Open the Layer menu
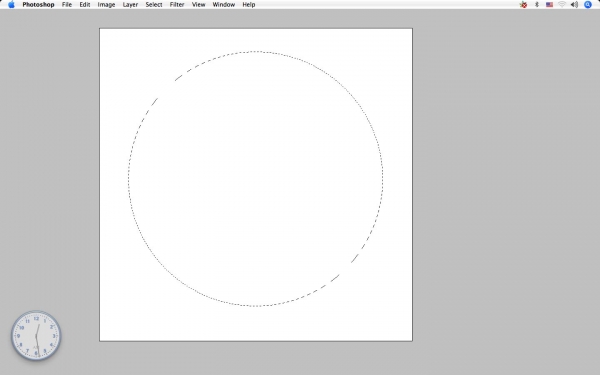 pyautogui.click(x=130, y=5)
